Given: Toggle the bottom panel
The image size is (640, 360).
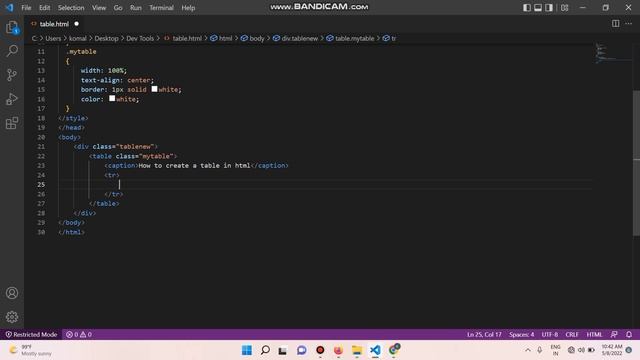Looking at the screenshot, I should click(538, 7).
